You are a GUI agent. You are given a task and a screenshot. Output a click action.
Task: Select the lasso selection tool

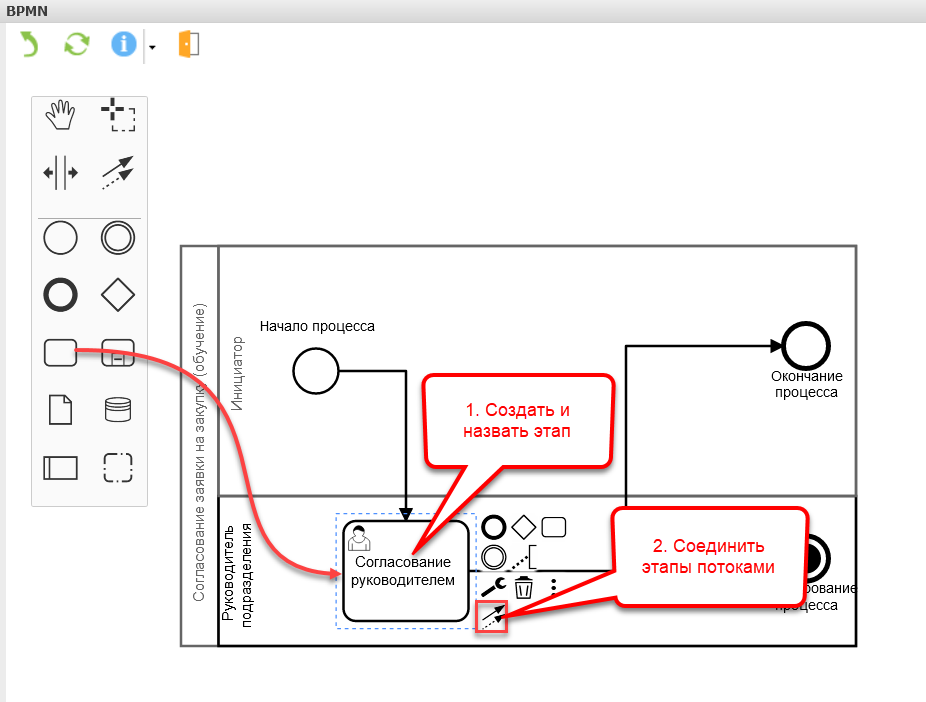pyautogui.click(x=119, y=116)
